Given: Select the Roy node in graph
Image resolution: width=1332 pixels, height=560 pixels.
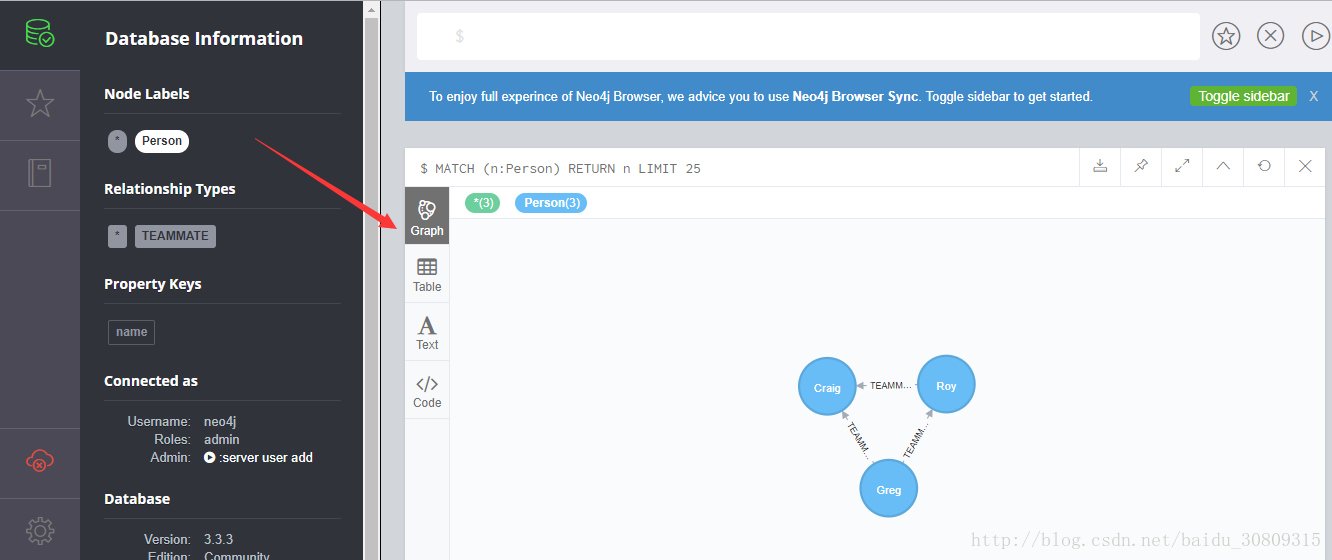Looking at the screenshot, I should [x=946, y=385].
